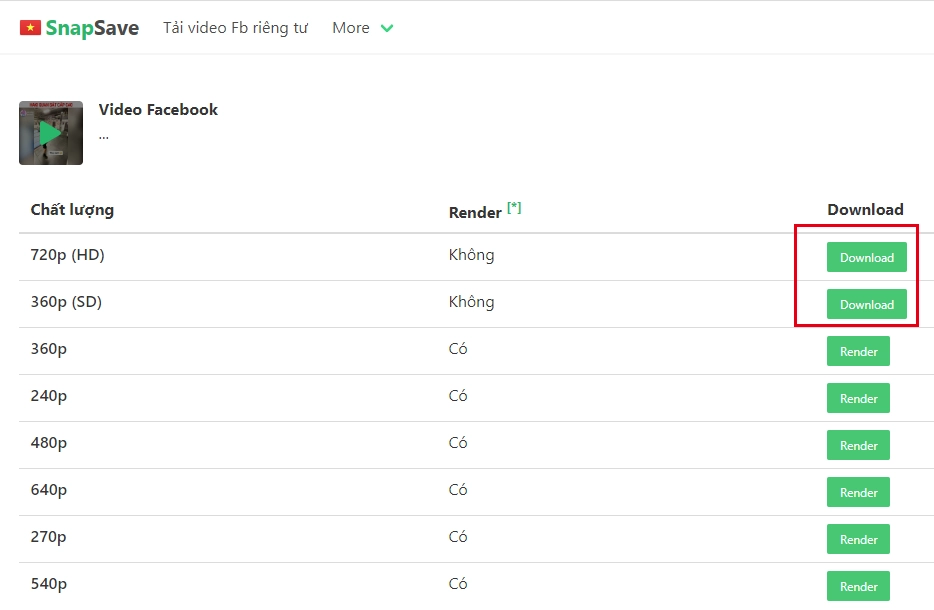Click the [*] note link beside Render header

(x=514, y=206)
